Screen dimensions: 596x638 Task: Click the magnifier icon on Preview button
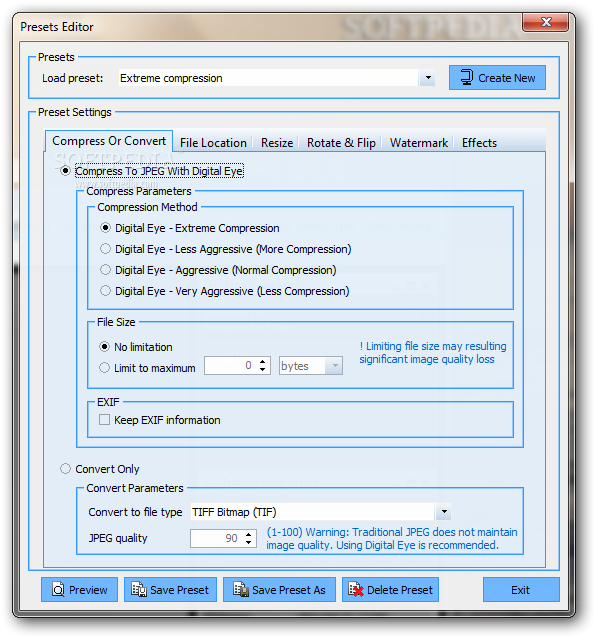pos(58,590)
